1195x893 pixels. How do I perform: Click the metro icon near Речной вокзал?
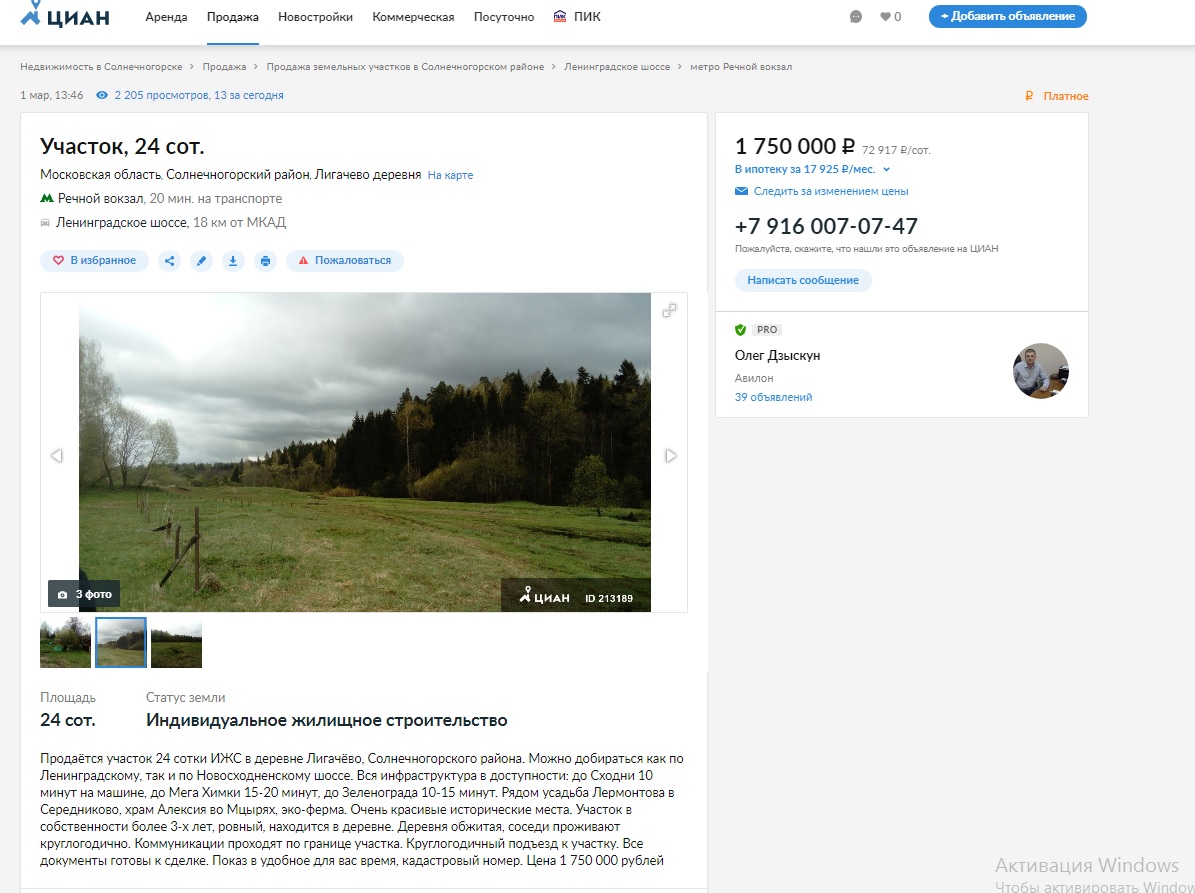(46, 198)
